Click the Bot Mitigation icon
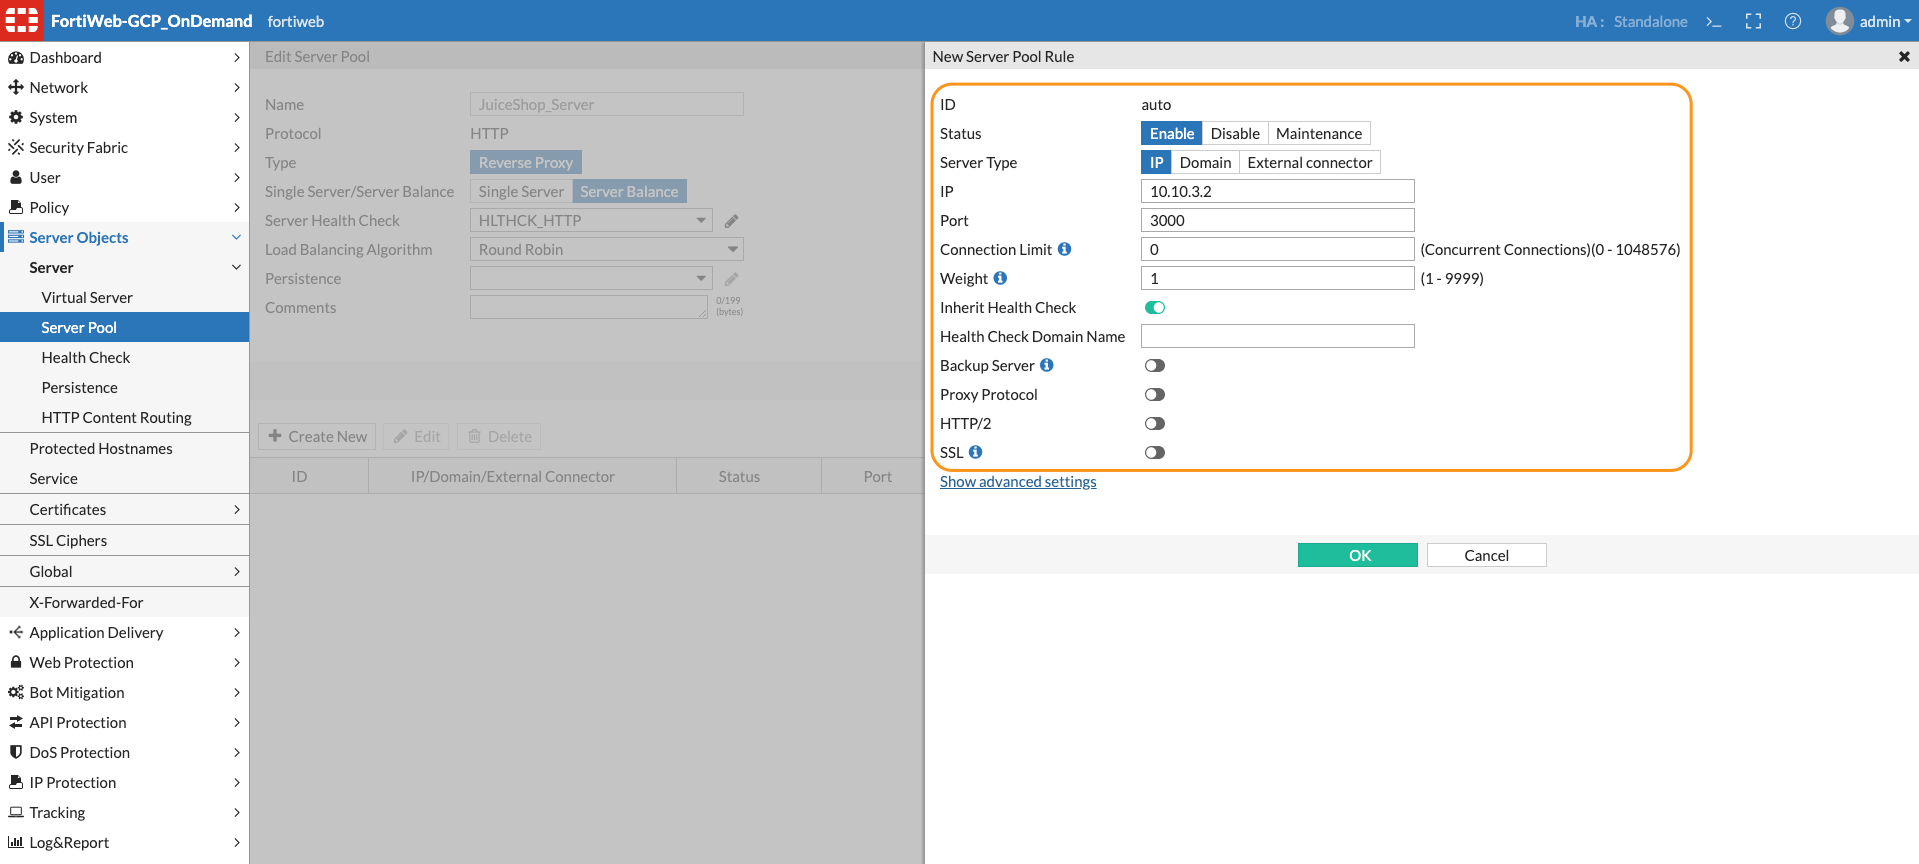The height and width of the screenshot is (864, 1919). click(x=16, y=693)
